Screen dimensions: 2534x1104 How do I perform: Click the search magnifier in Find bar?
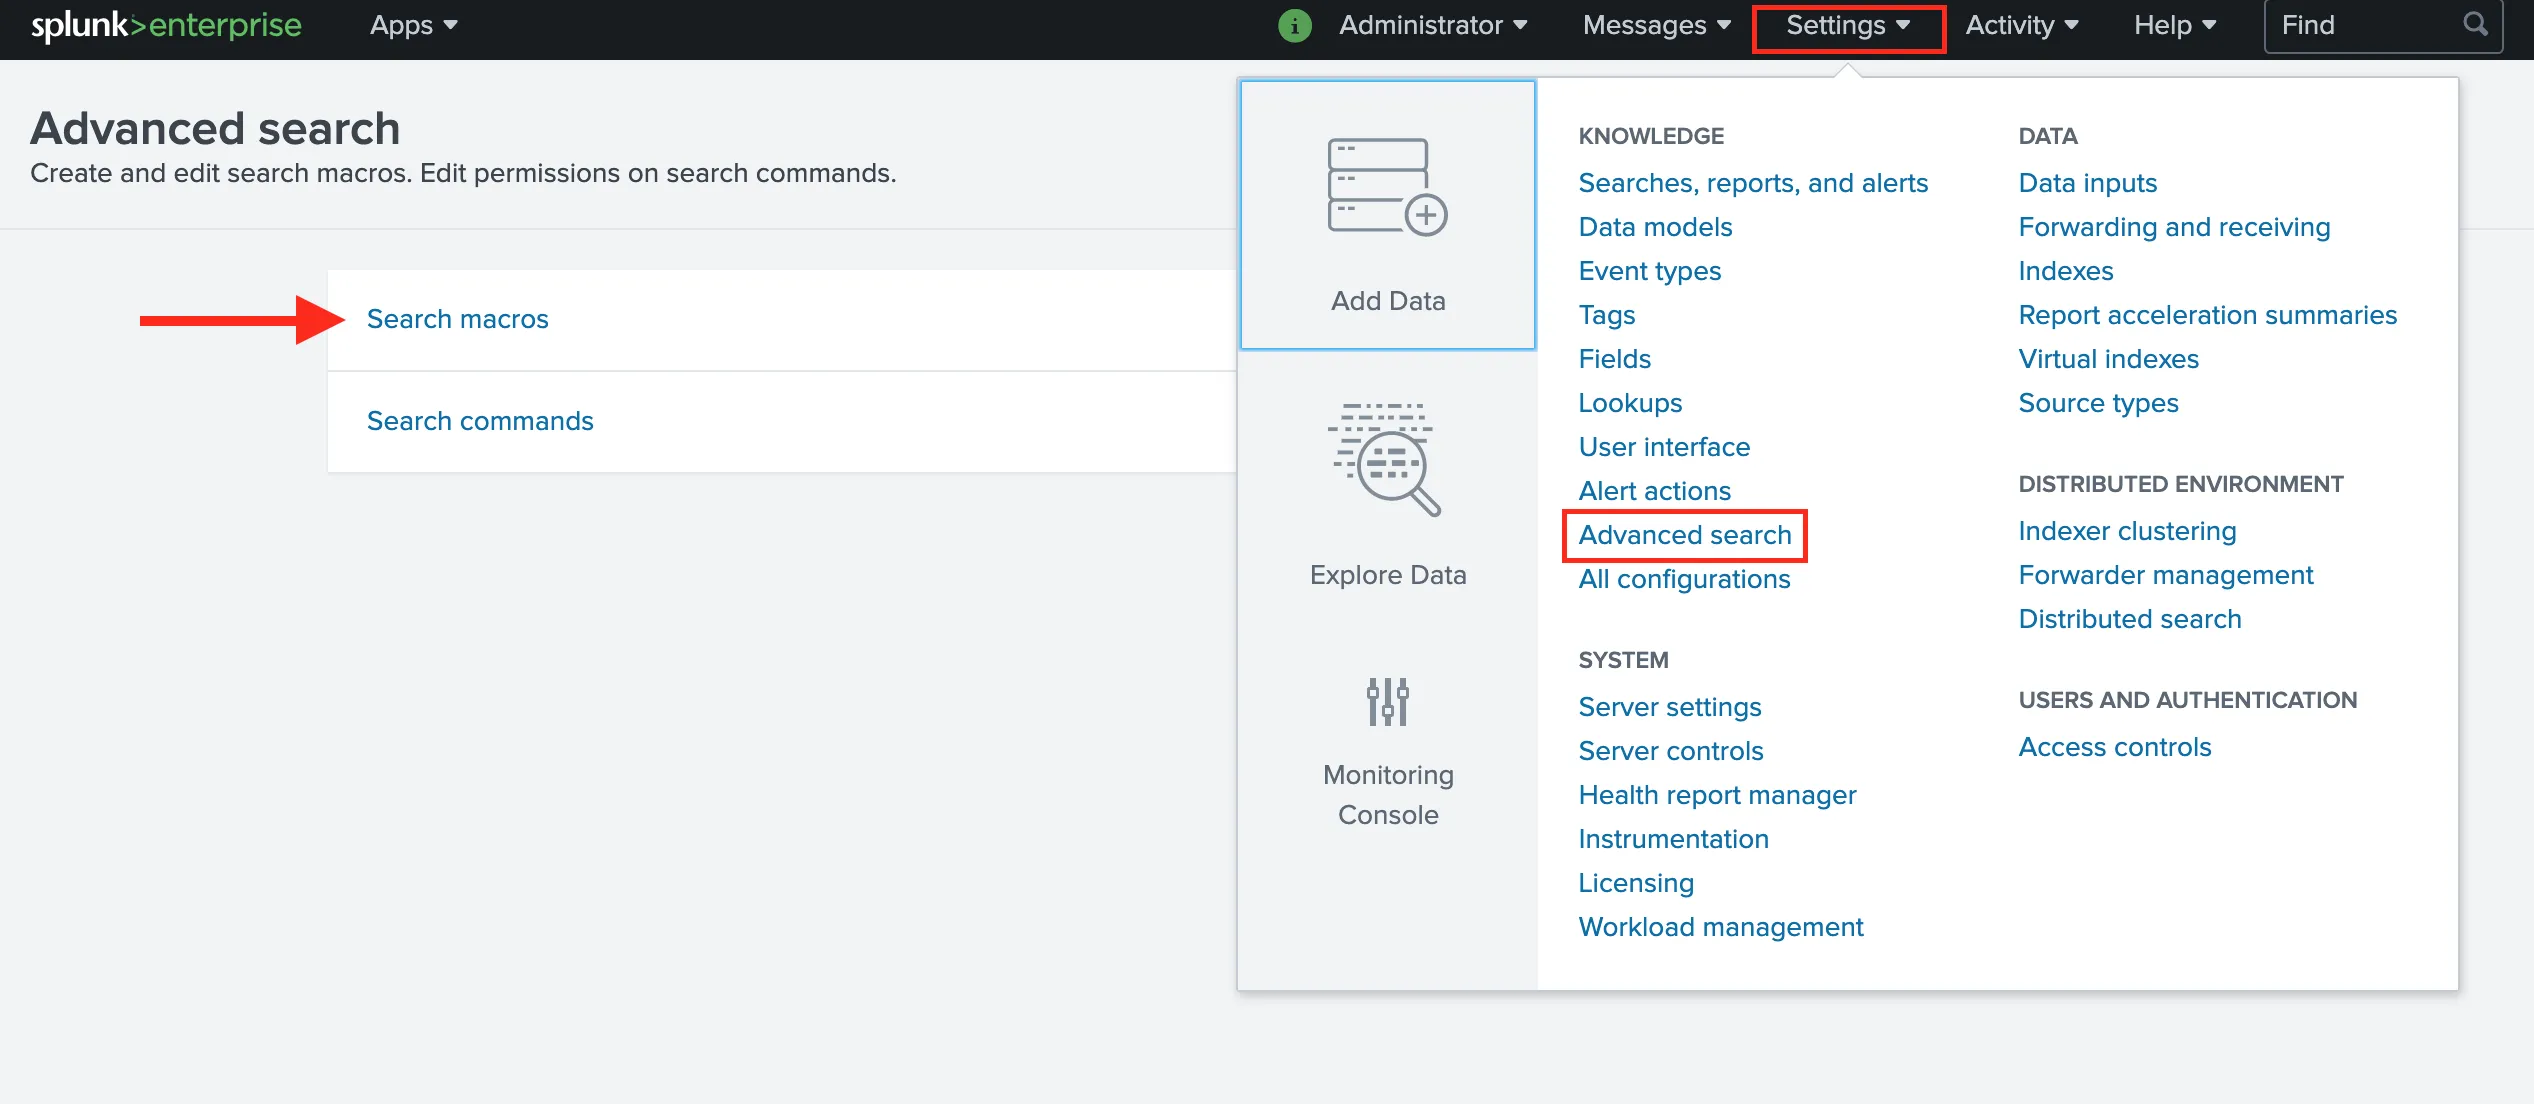tap(2474, 25)
